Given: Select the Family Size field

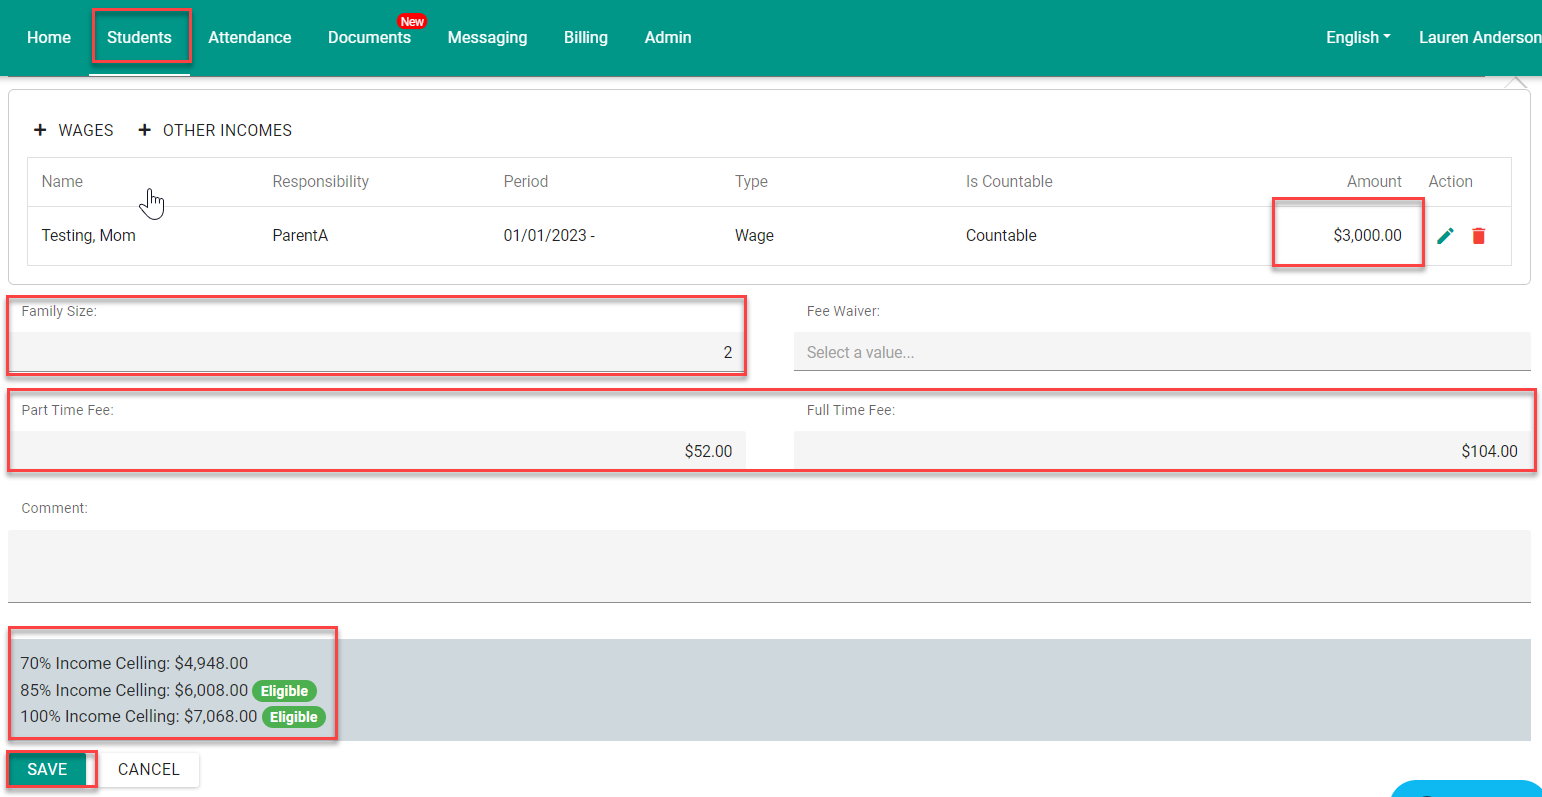Looking at the screenshot, I should (x=376, y=351).
